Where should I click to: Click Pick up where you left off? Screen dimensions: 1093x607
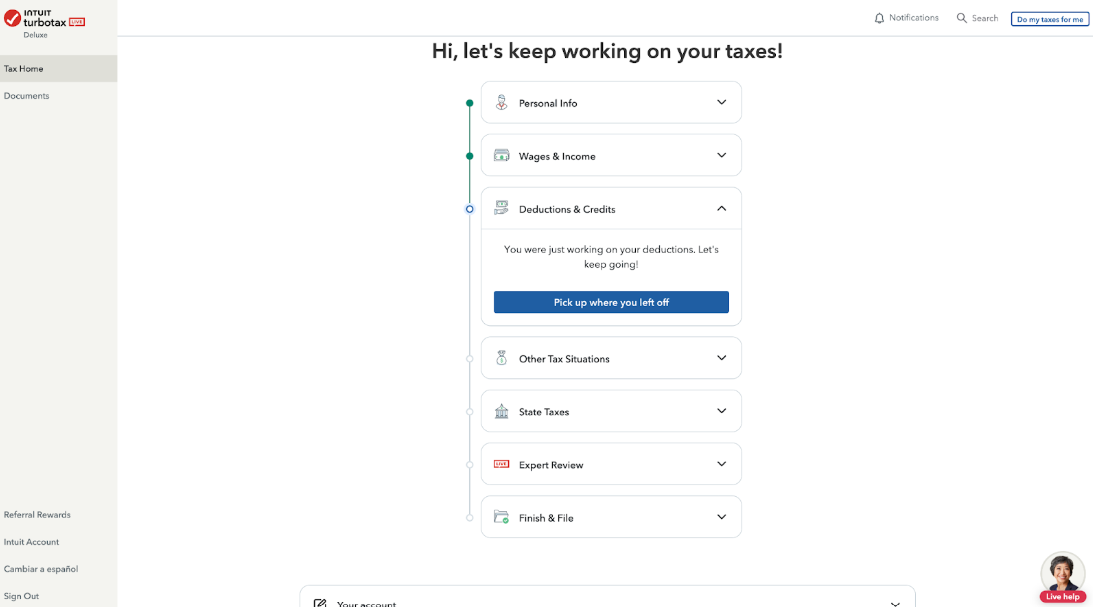611,301
